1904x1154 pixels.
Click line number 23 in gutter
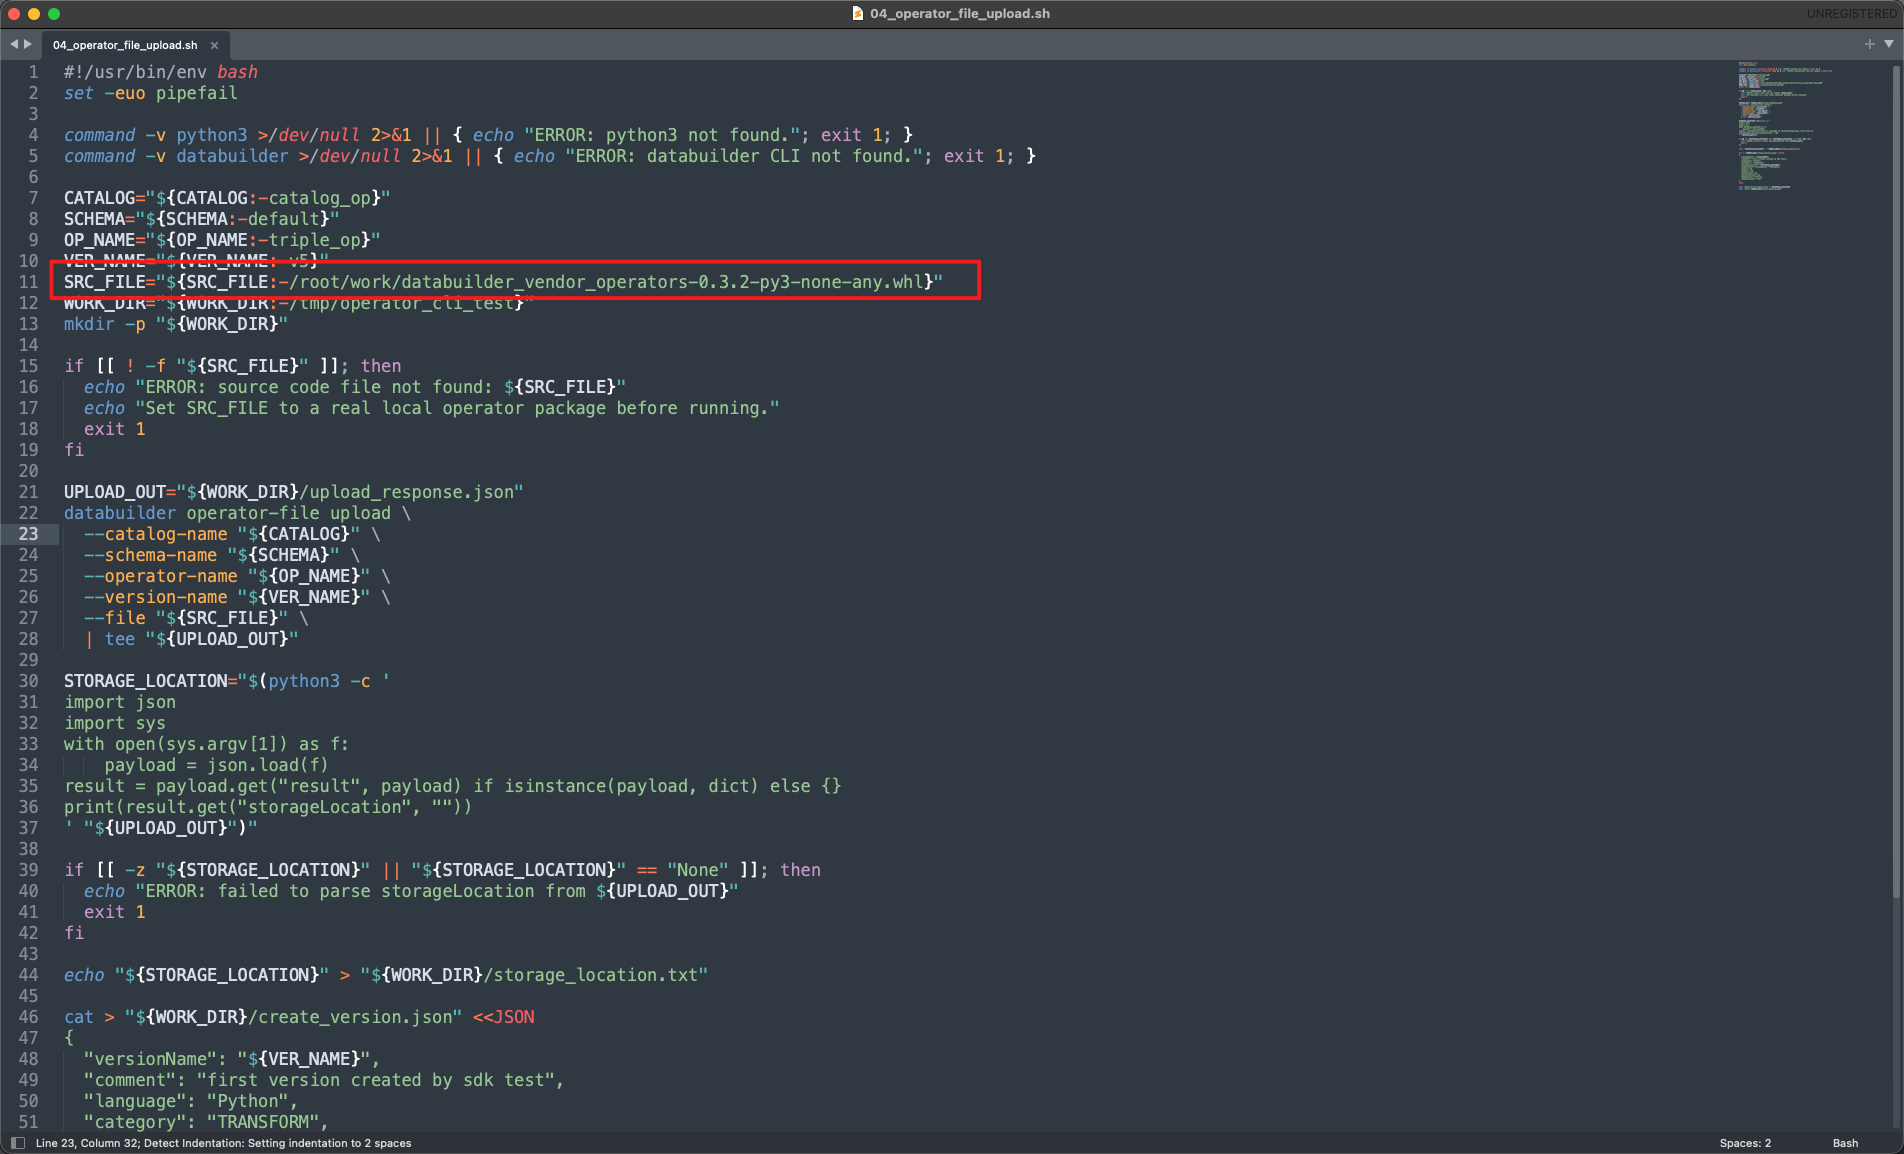[x=28, y=534]
